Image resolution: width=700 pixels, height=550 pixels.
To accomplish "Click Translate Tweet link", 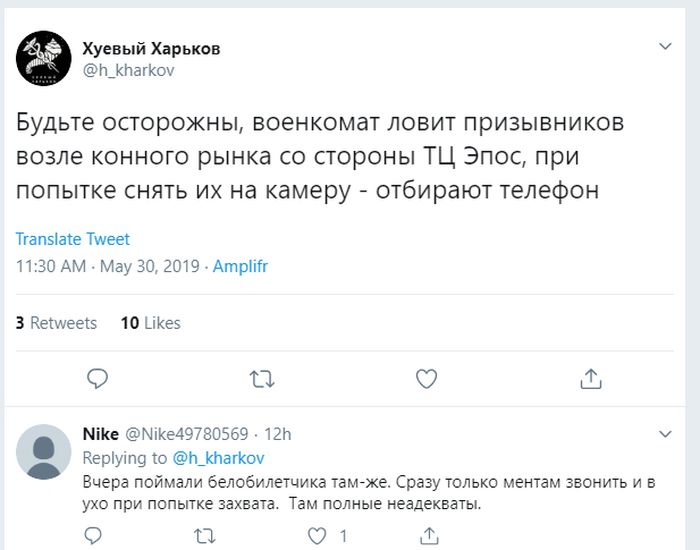I will point(73,240).
